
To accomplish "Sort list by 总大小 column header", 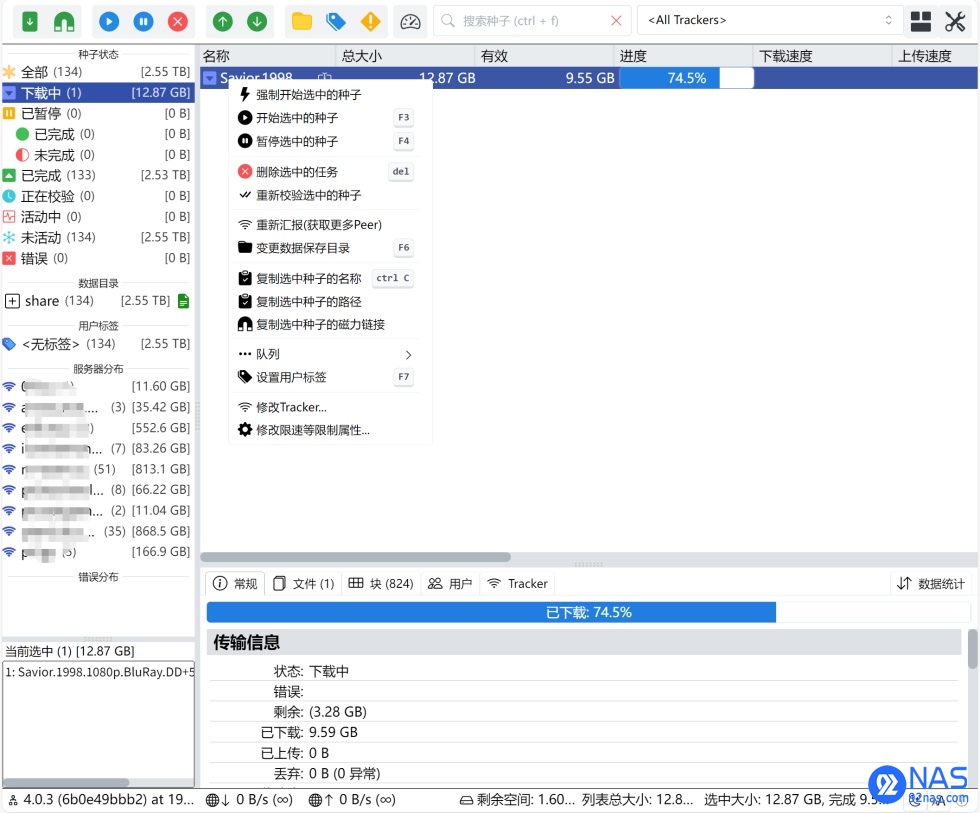I will pos(405,56).
